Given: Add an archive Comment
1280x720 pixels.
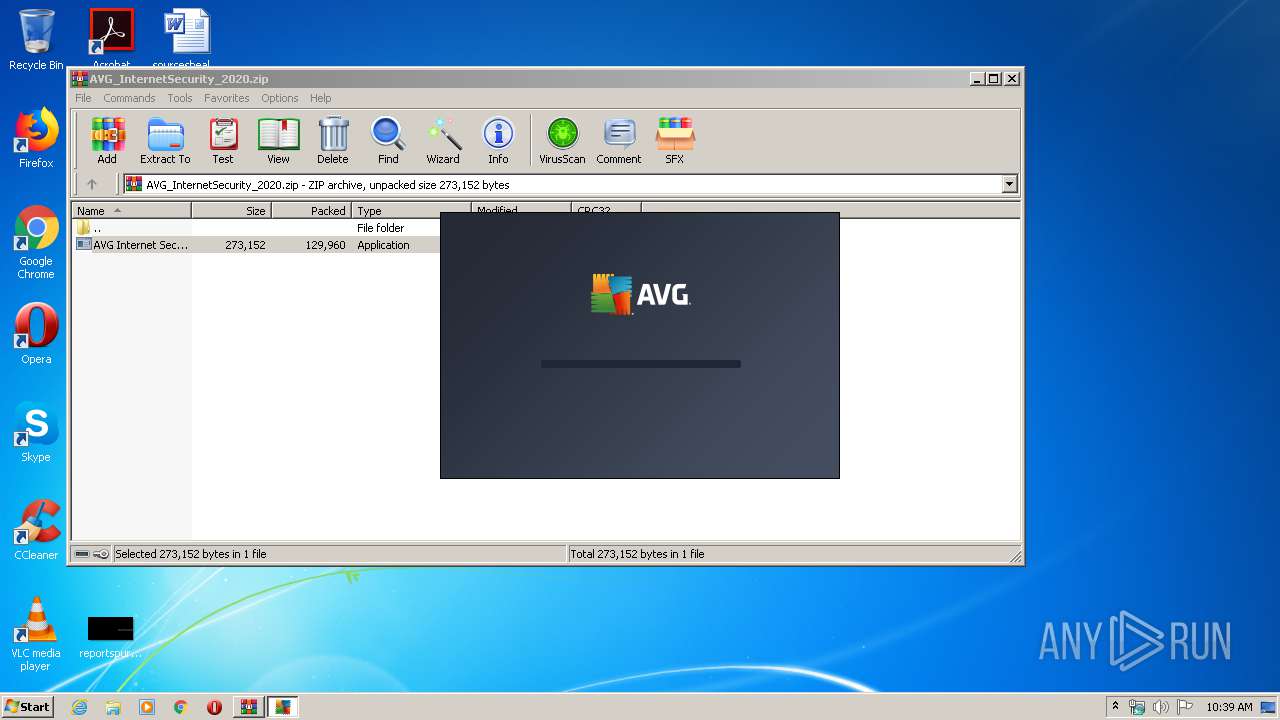Looking at the screenshot, I should [619, 141].
